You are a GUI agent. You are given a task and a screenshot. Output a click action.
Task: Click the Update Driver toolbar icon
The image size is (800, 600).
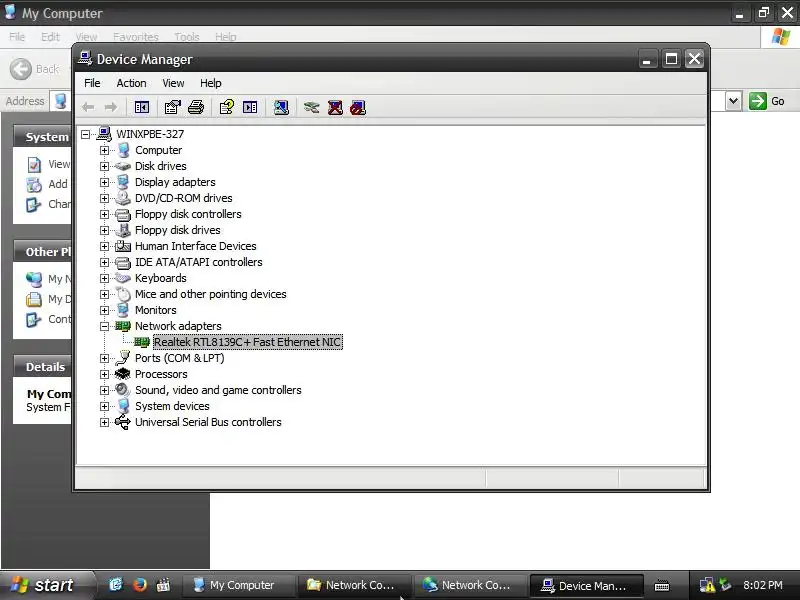pyautogui.click(x=311, y=107)
